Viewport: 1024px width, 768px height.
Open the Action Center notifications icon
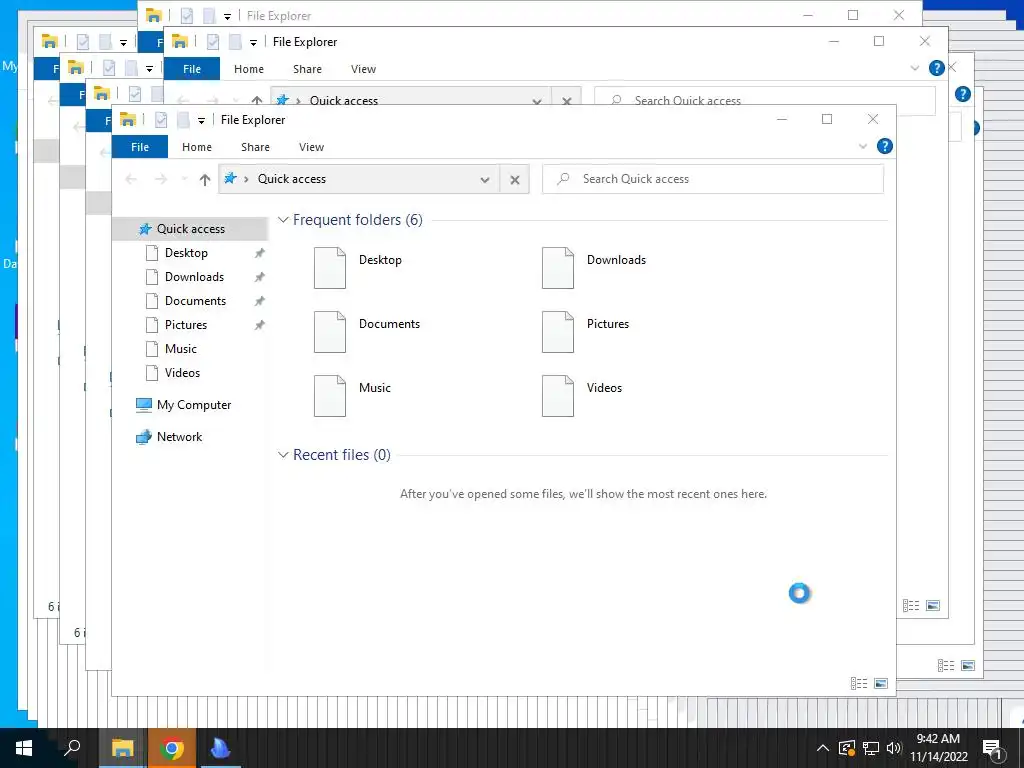click(x=991, y=749)
